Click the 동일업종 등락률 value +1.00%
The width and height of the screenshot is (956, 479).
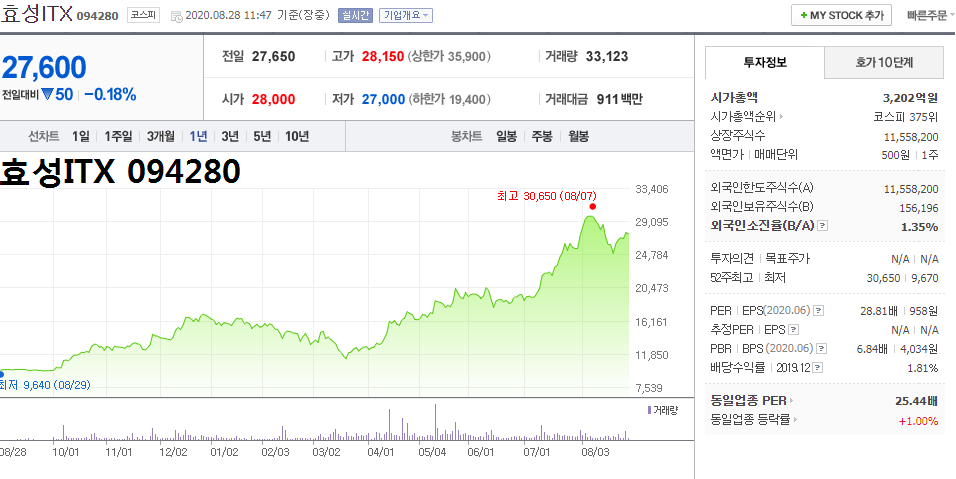[x=918, y=420]
